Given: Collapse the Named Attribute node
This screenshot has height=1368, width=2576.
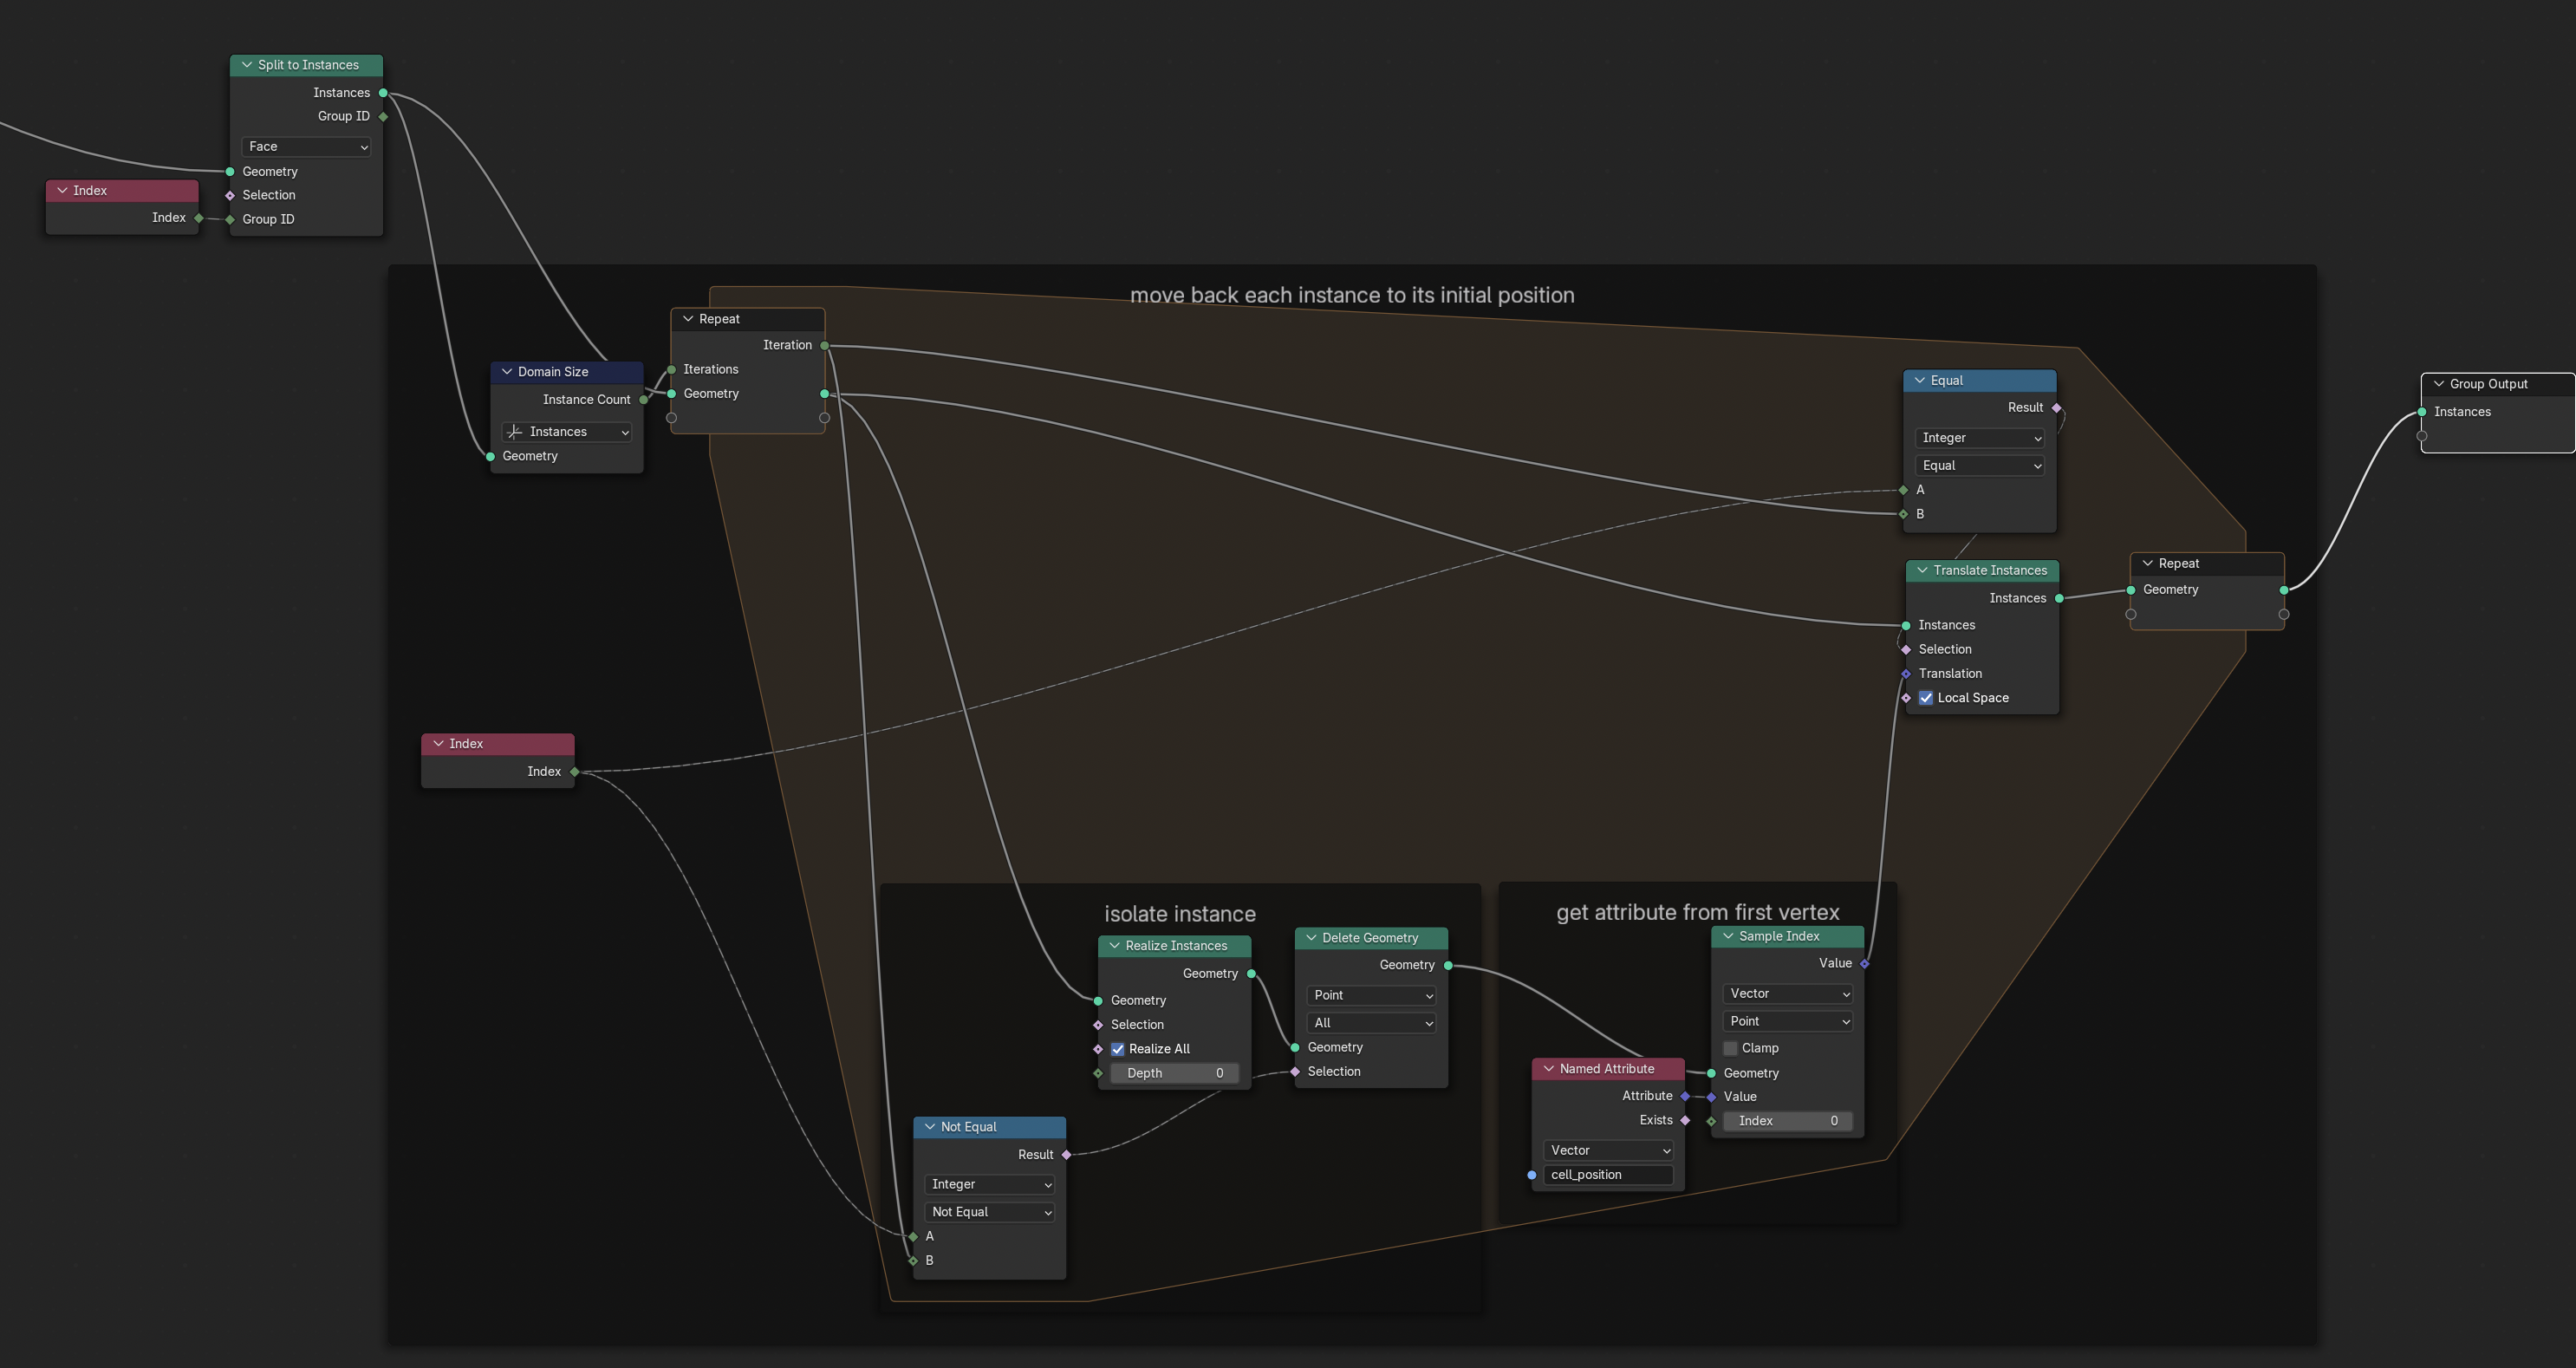Looking at the screenshot, I should (1549, 1069).
